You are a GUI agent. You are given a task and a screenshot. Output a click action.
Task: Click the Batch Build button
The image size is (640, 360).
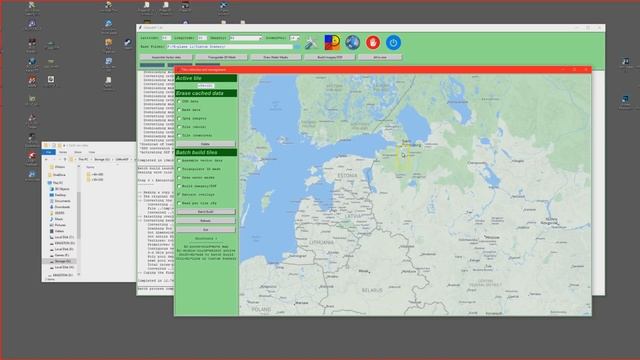pos(205,212)
